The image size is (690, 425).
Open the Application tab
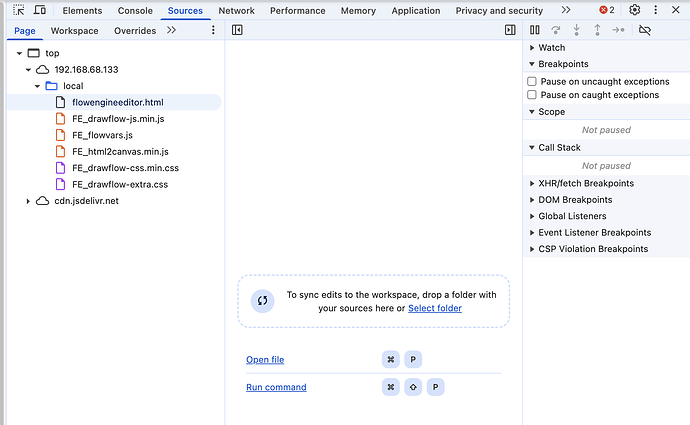coord(416,11)
